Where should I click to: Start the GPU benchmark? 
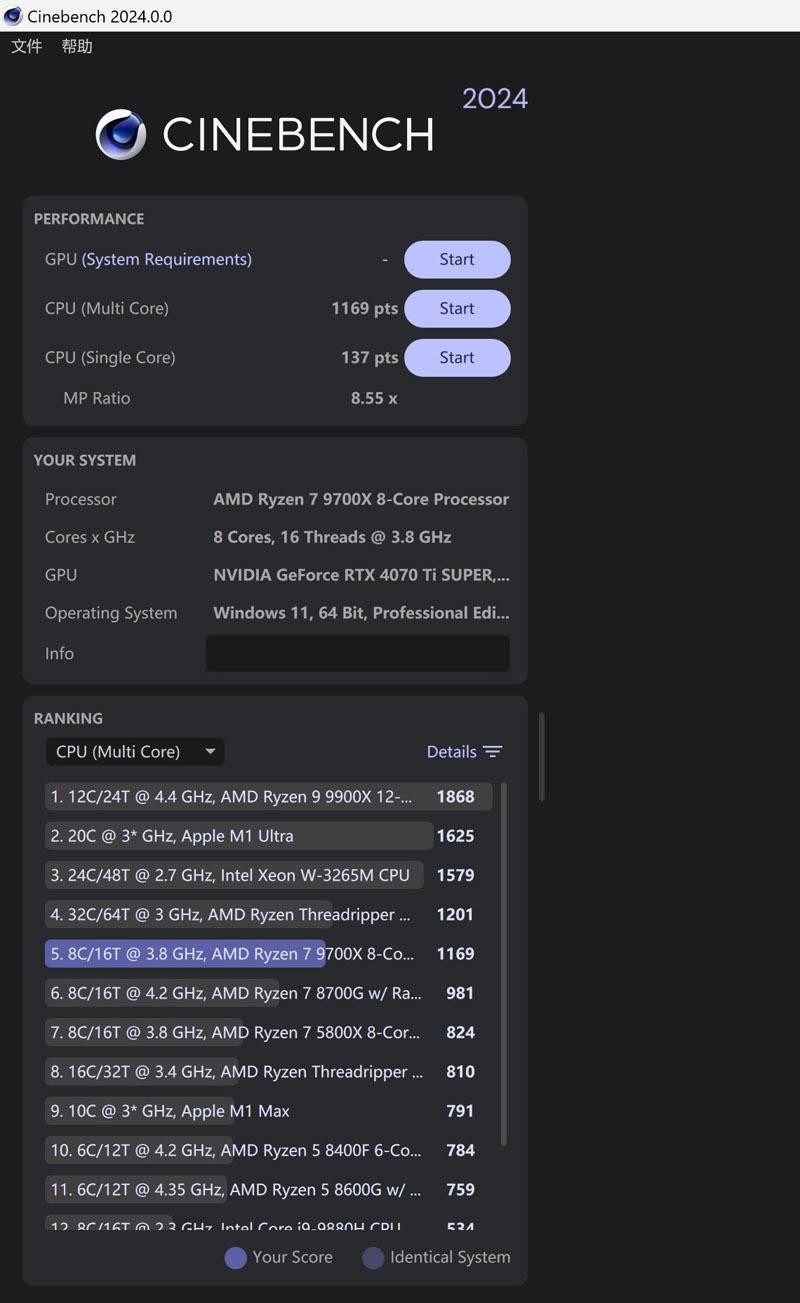click(x=457, y=259)
